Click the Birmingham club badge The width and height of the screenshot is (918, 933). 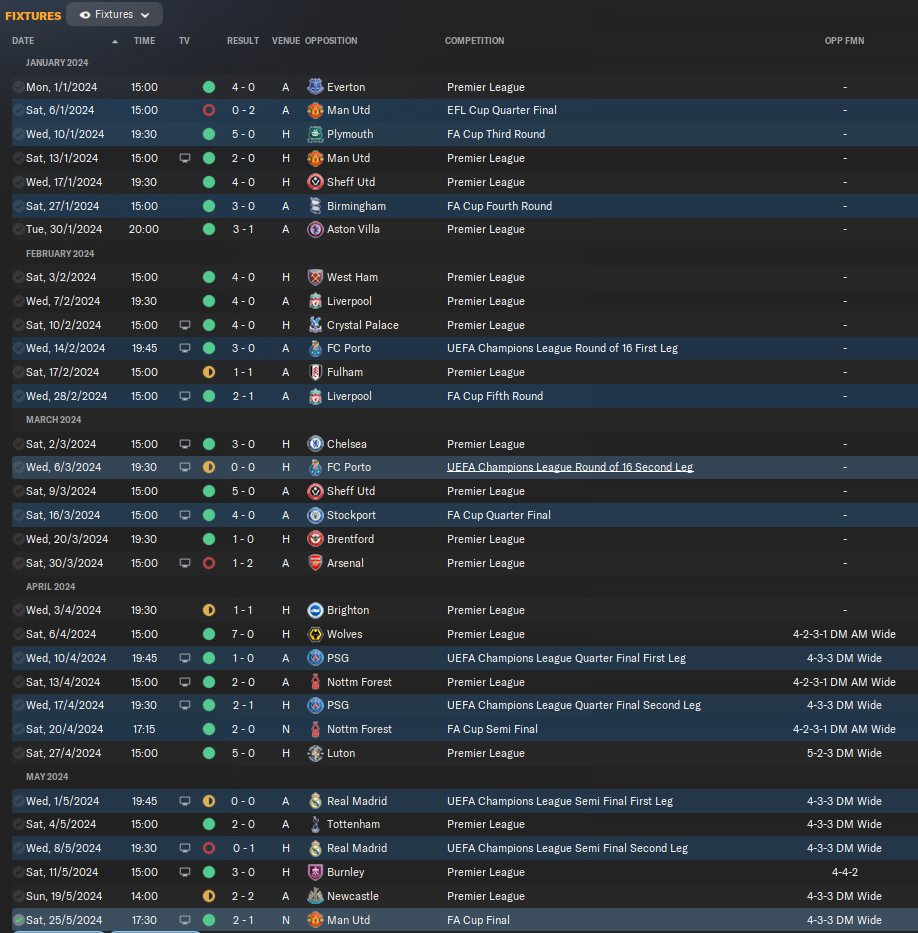pos(315,206)
